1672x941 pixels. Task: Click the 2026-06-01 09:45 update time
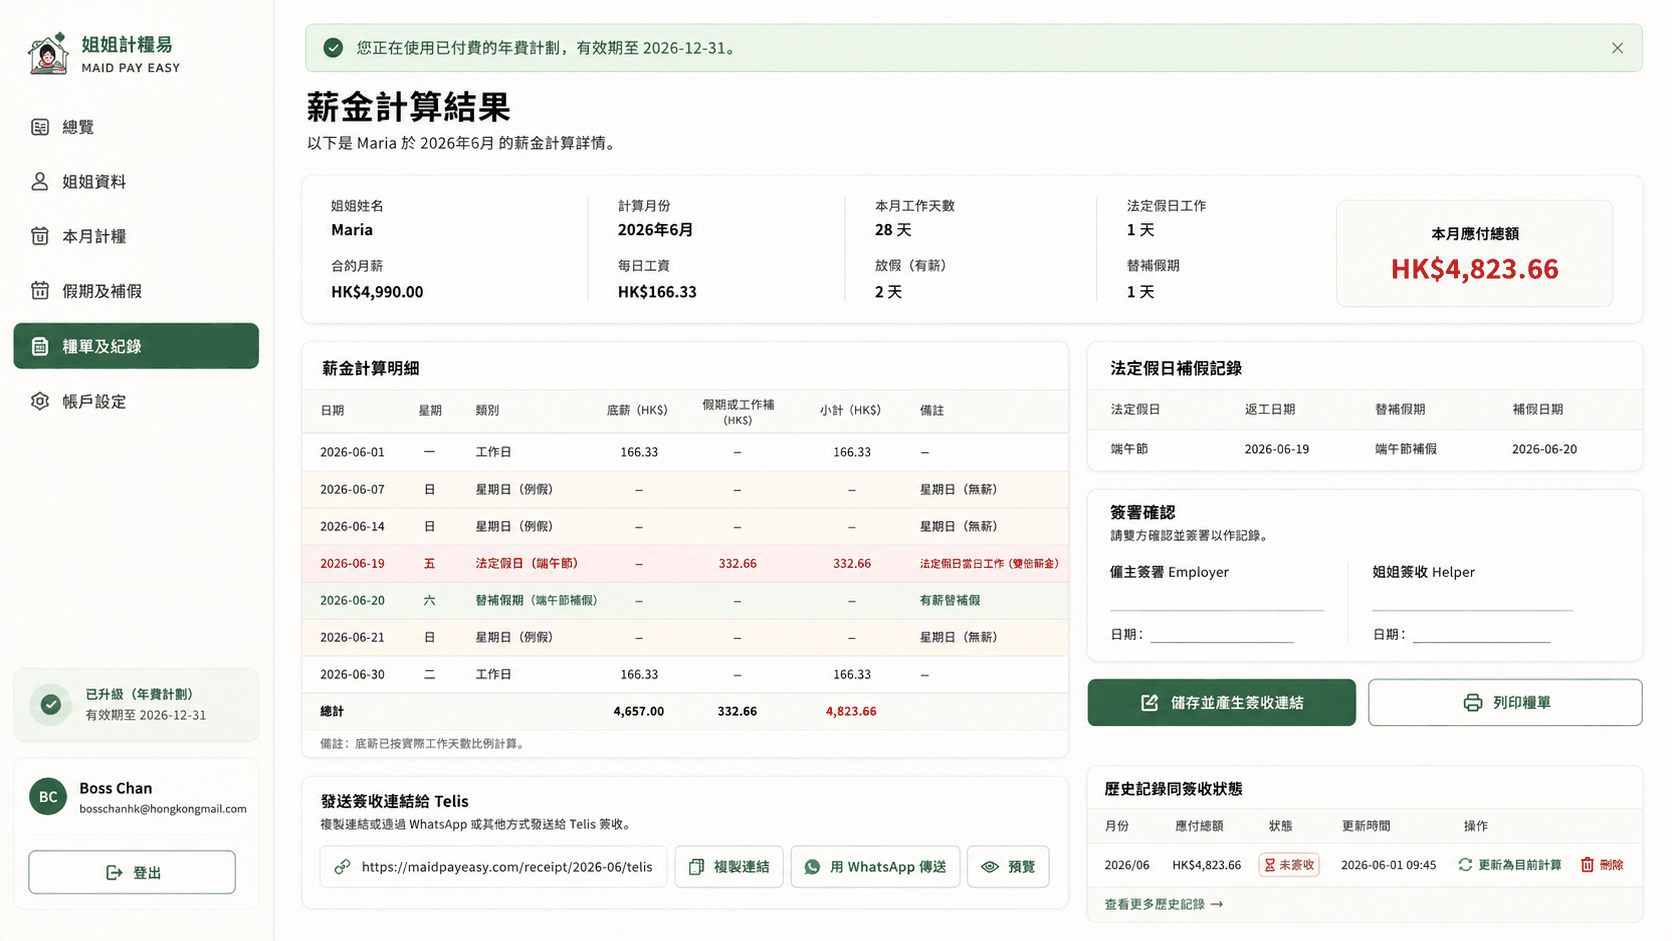(1388, 865)
